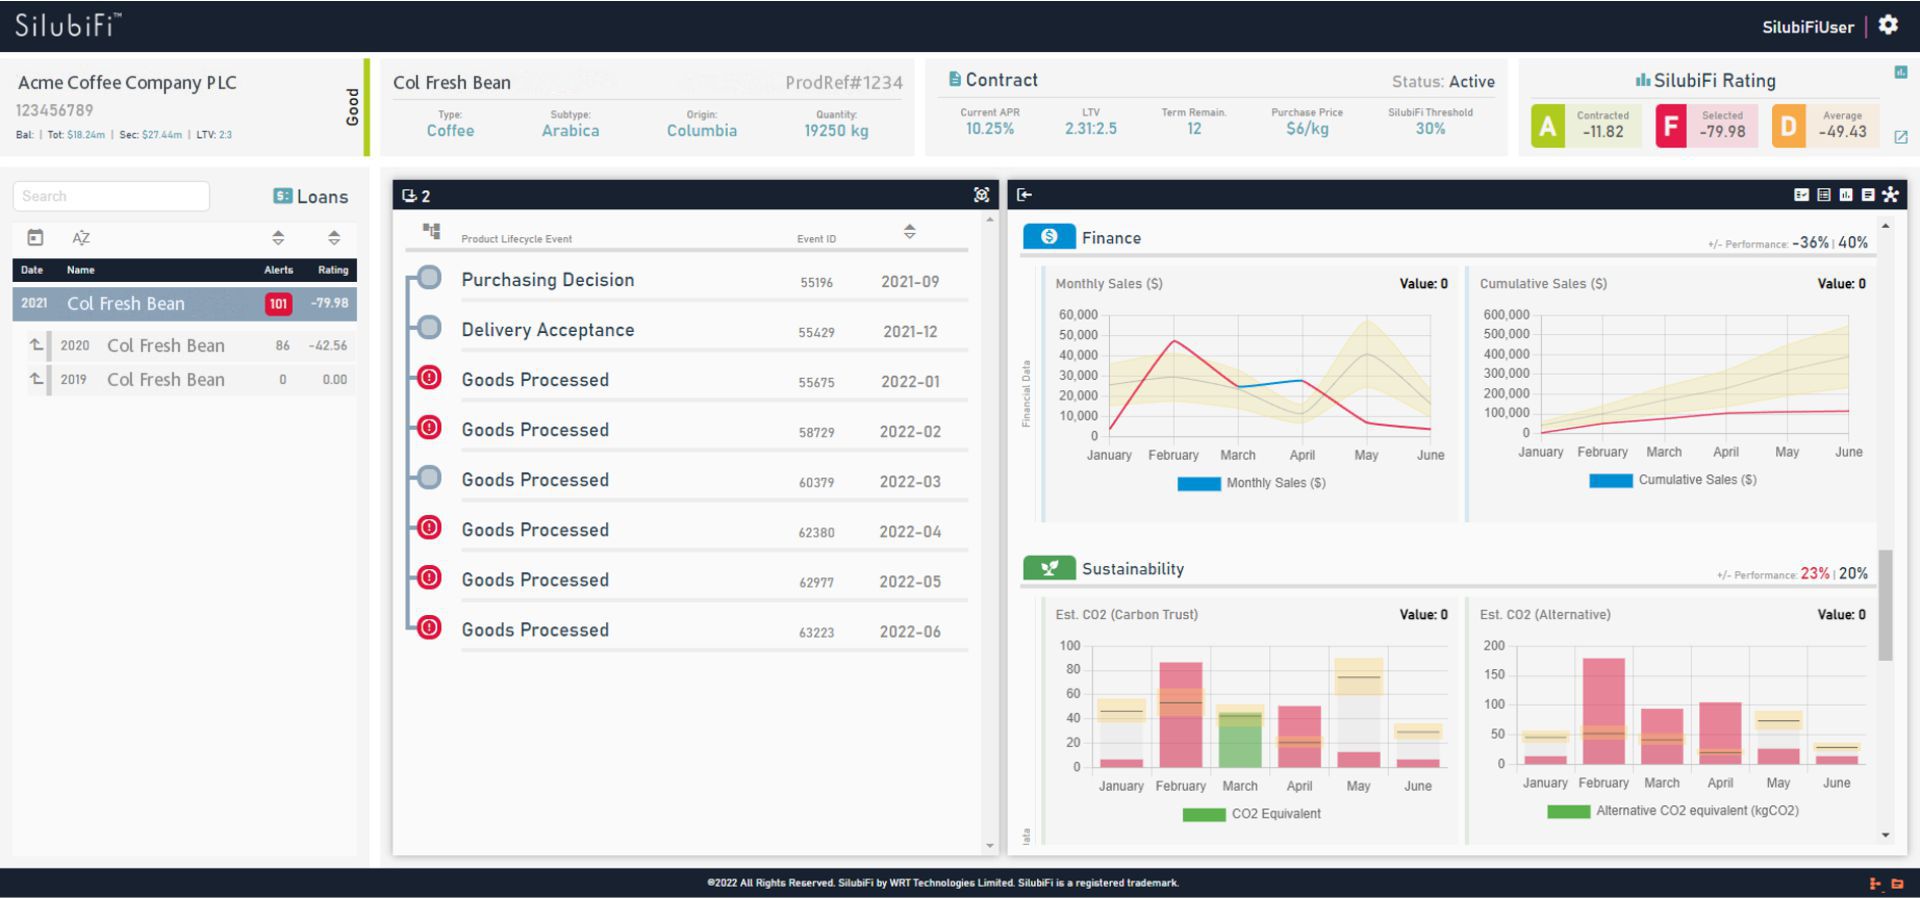Collapse the charts panel with the arrow icon
Screen dimensions: 1920x898
pos(1024,195)
